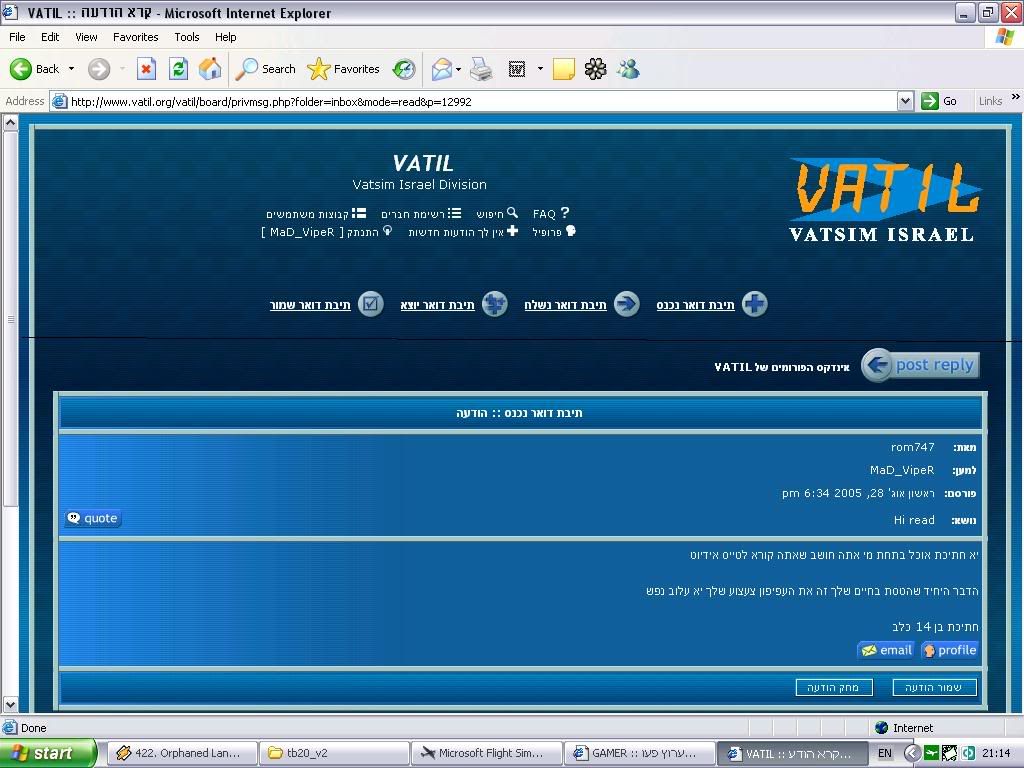Open the Edit menu
1024x768 pixels.
(x=50, y=37)
